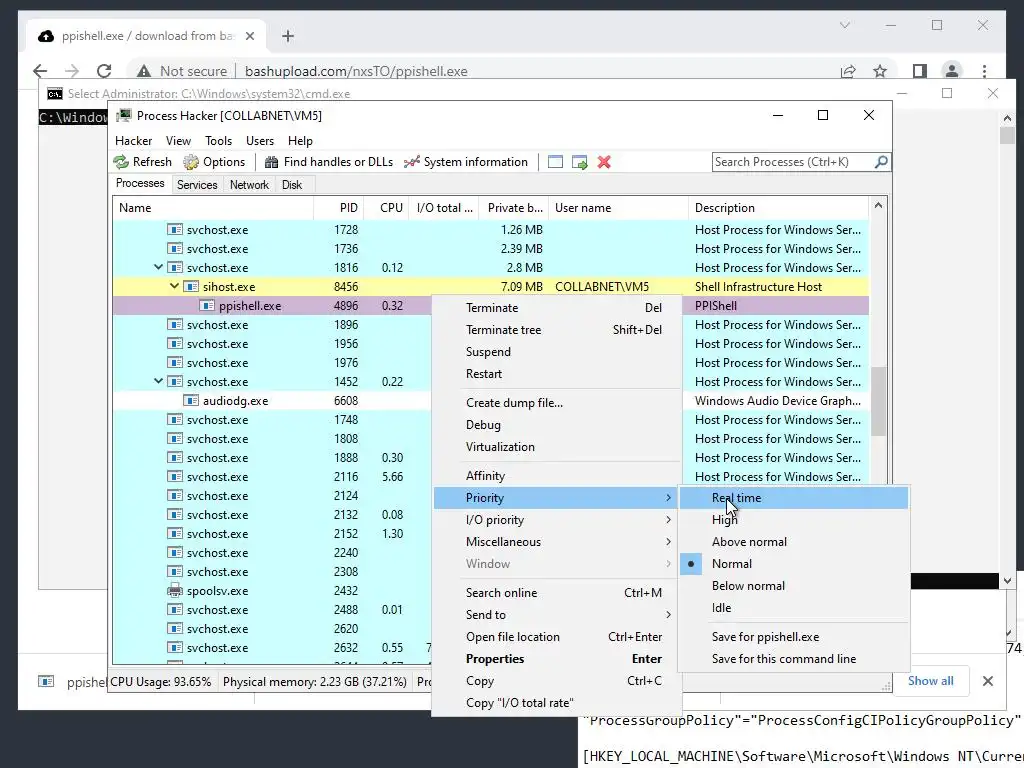Select the spoolsv.exe process row
Viewport: 1024px width, 768px height.
coord(271,591)
